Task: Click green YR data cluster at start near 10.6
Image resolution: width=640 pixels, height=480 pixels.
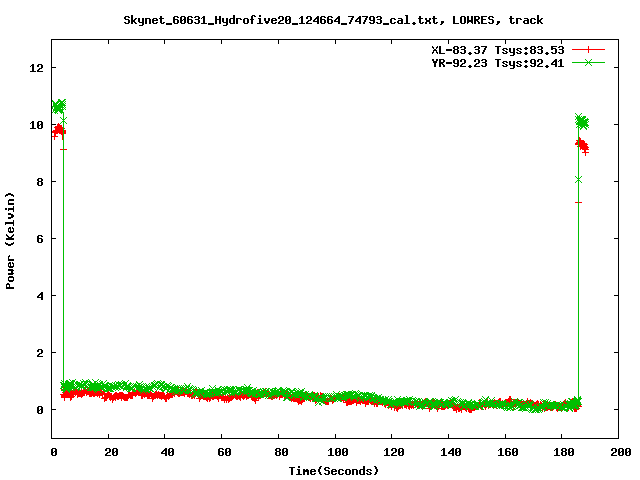Action: [58, 107]
